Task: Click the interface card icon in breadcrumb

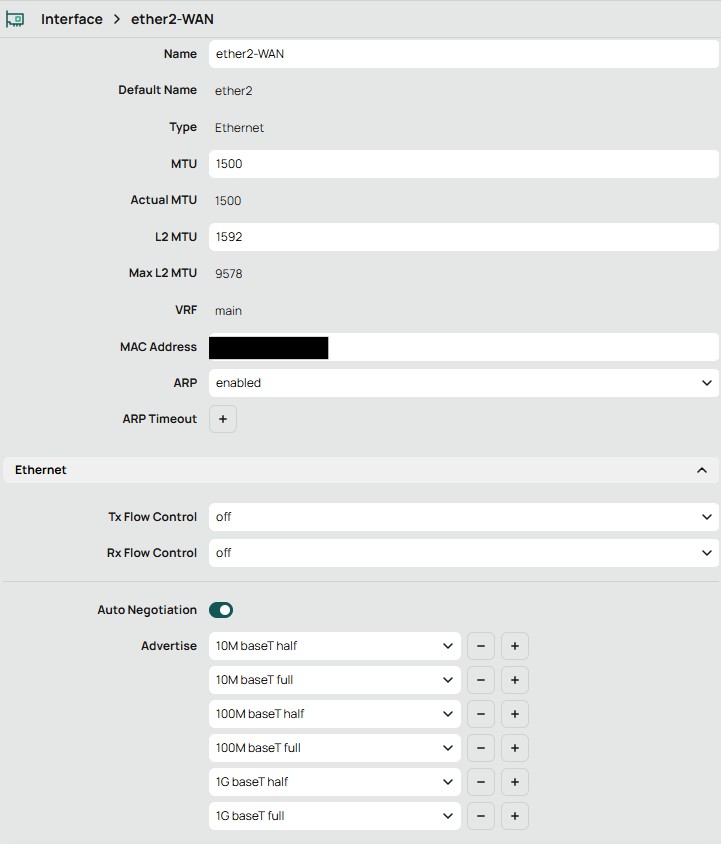Action: click(15, 19)
